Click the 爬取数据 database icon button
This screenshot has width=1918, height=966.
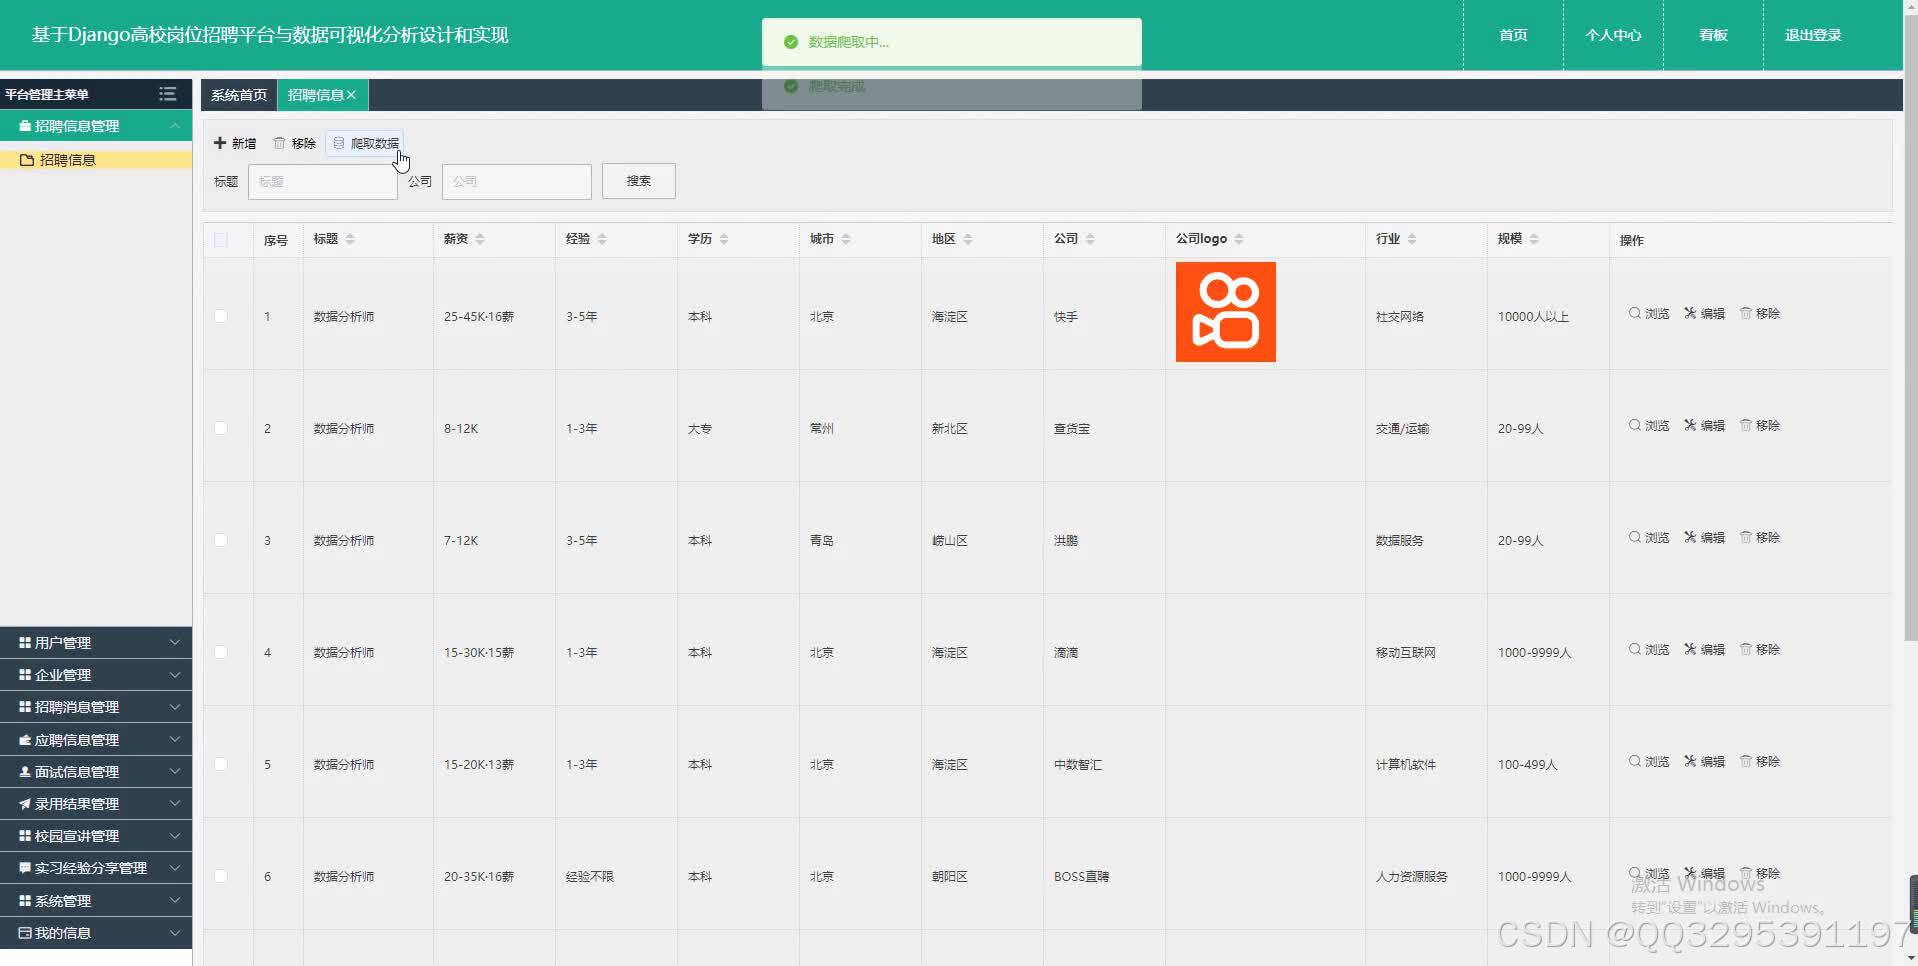[365, 143]
